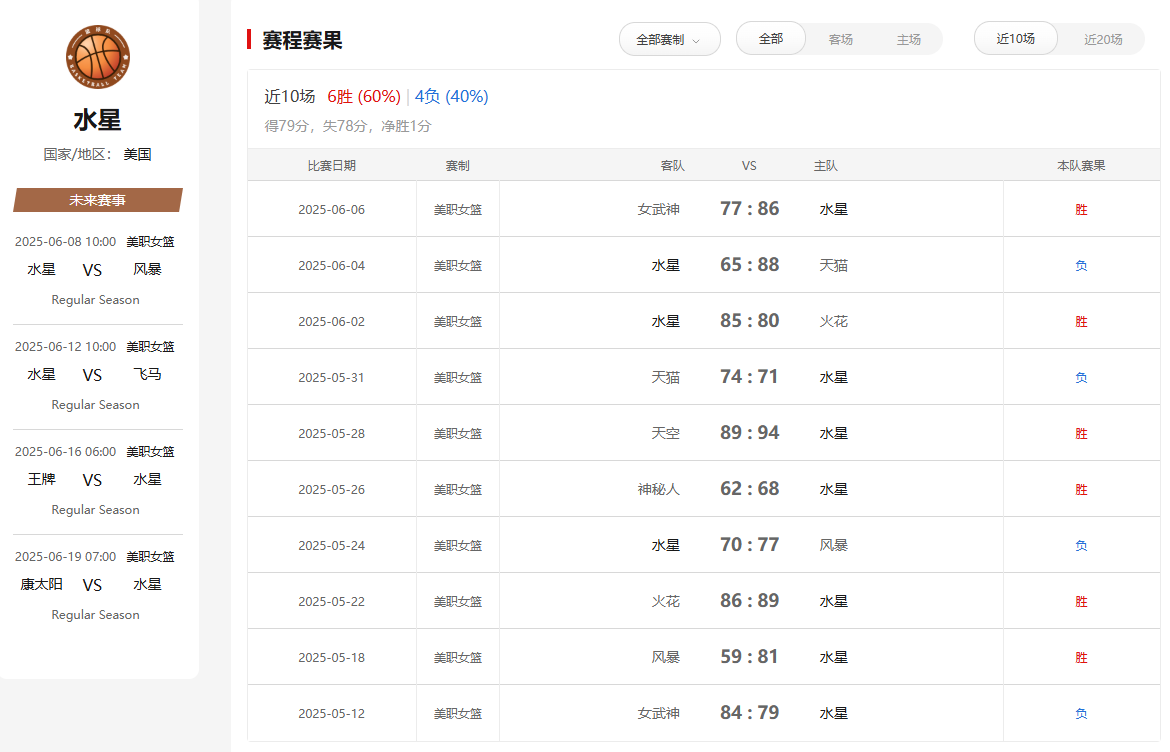
Task: Open the 女武神 team link on 2025-06-06
Action: click(658, 209)
